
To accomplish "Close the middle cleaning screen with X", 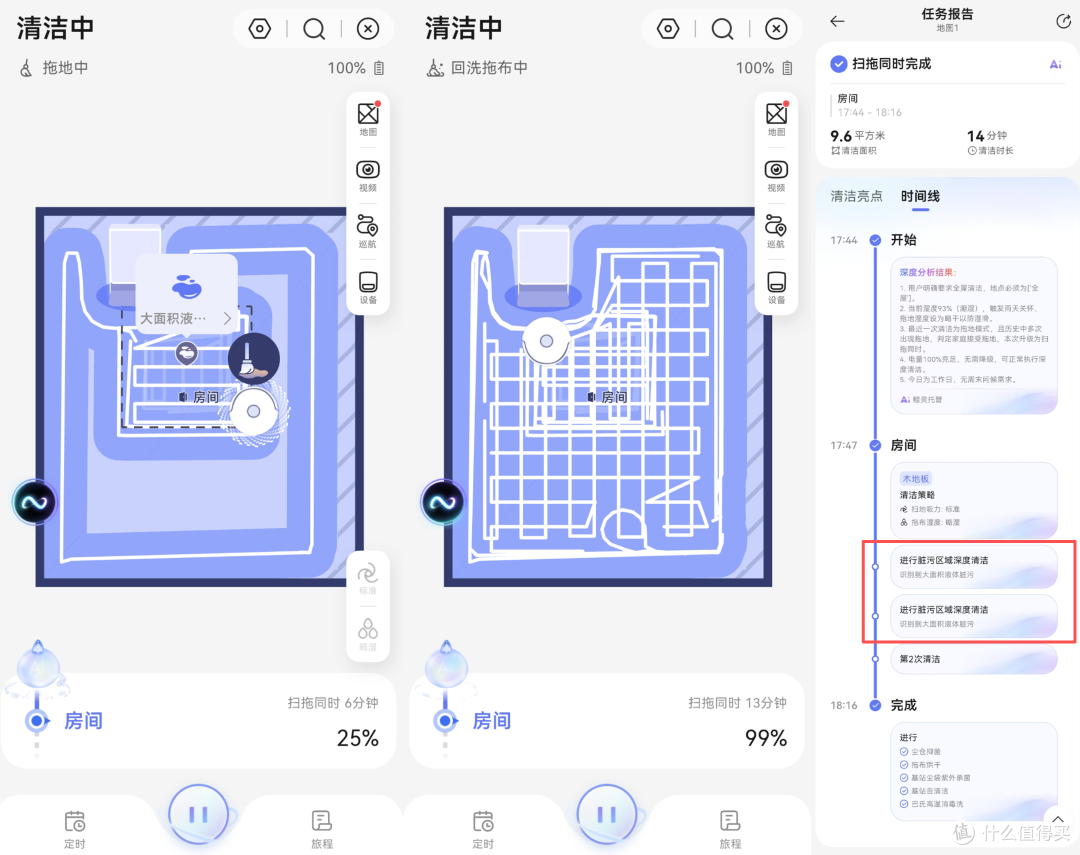I will (776, 29).
